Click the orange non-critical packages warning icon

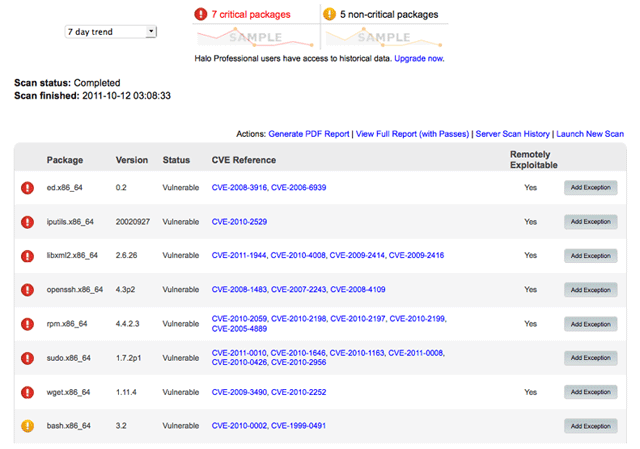tap(329, 14)
